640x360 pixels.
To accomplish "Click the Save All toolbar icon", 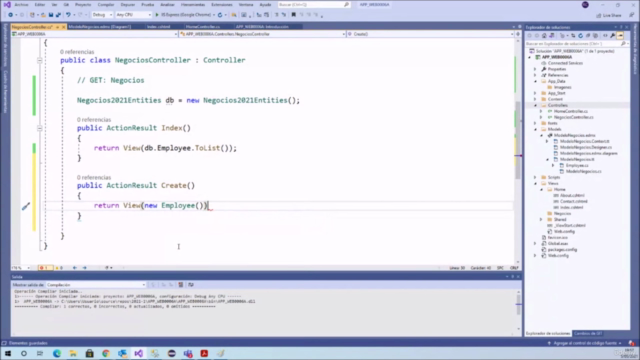I will (58, 15).
